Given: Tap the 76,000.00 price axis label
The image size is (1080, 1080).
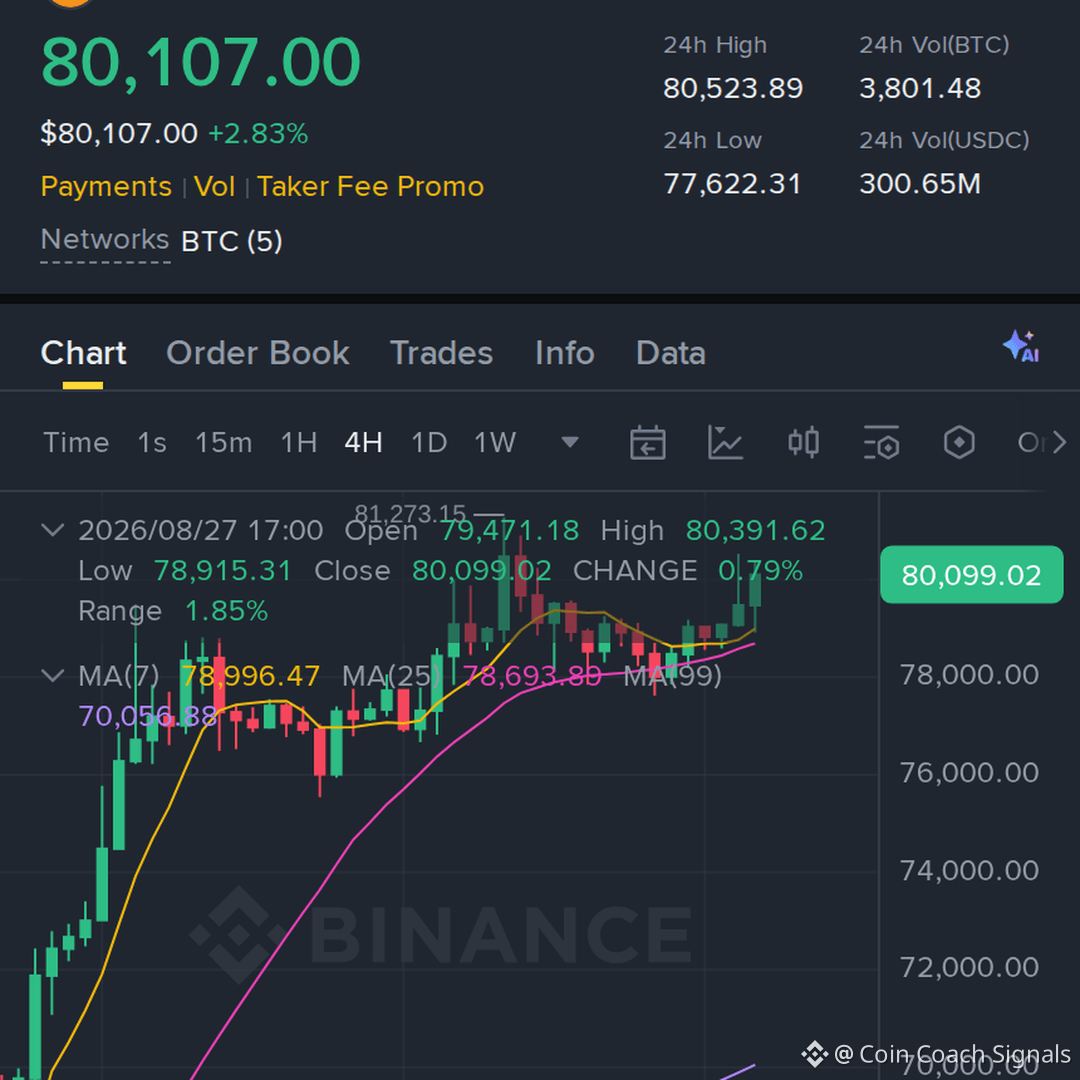Looking at the screenshot, I should (x=969, y=772).
